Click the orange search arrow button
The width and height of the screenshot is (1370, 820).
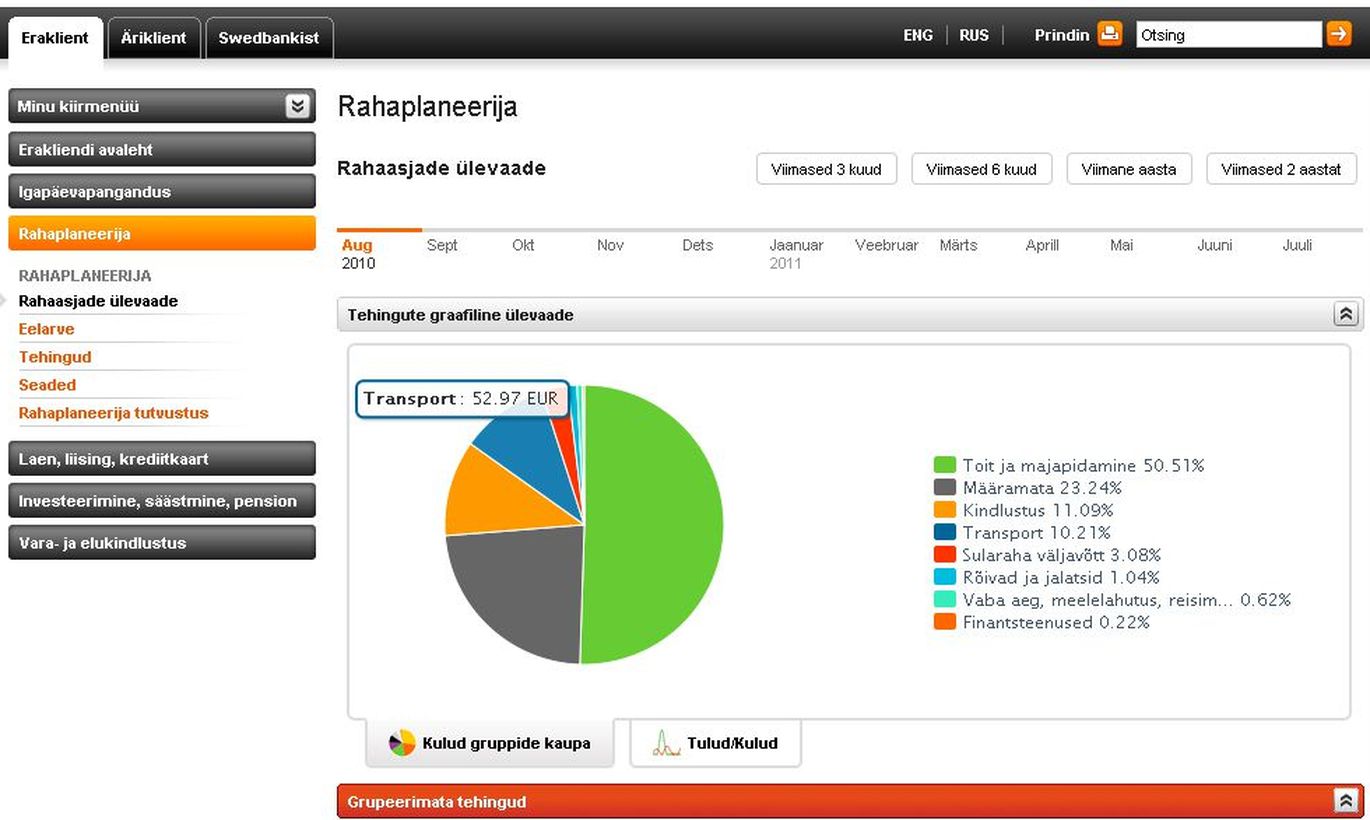click(x=1339, y=34)
